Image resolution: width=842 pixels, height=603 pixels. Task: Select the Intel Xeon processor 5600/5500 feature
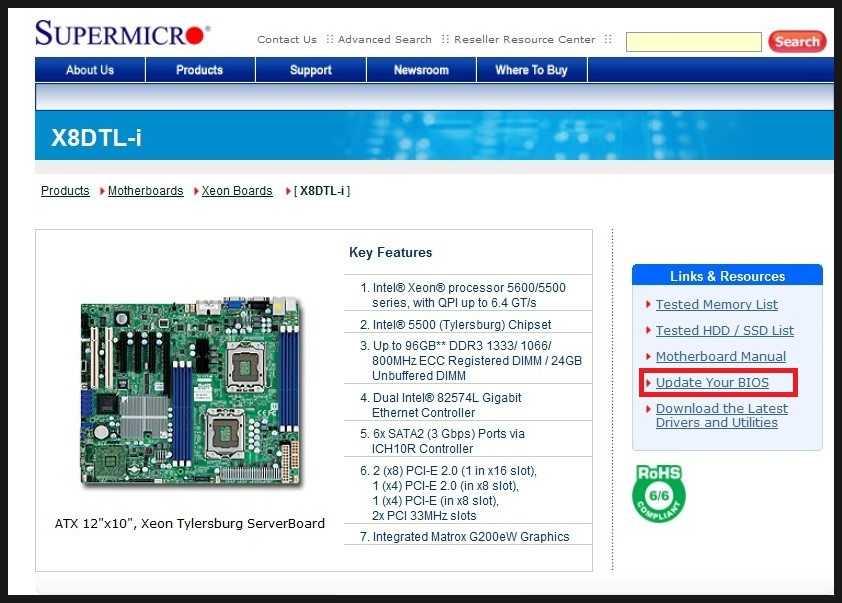463,295
